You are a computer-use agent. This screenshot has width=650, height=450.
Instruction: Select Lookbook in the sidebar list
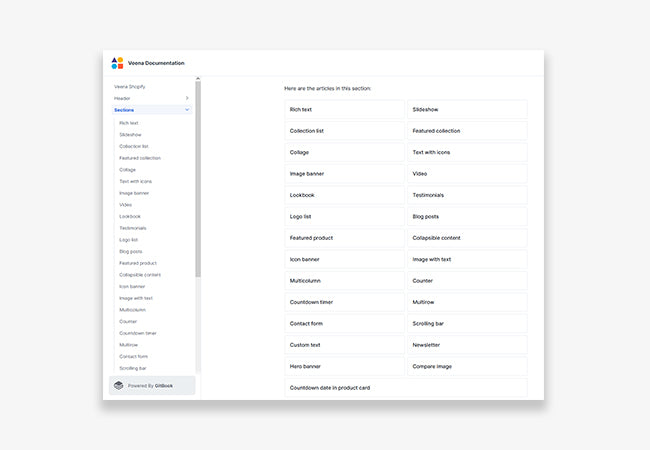[x=130, y=216]
